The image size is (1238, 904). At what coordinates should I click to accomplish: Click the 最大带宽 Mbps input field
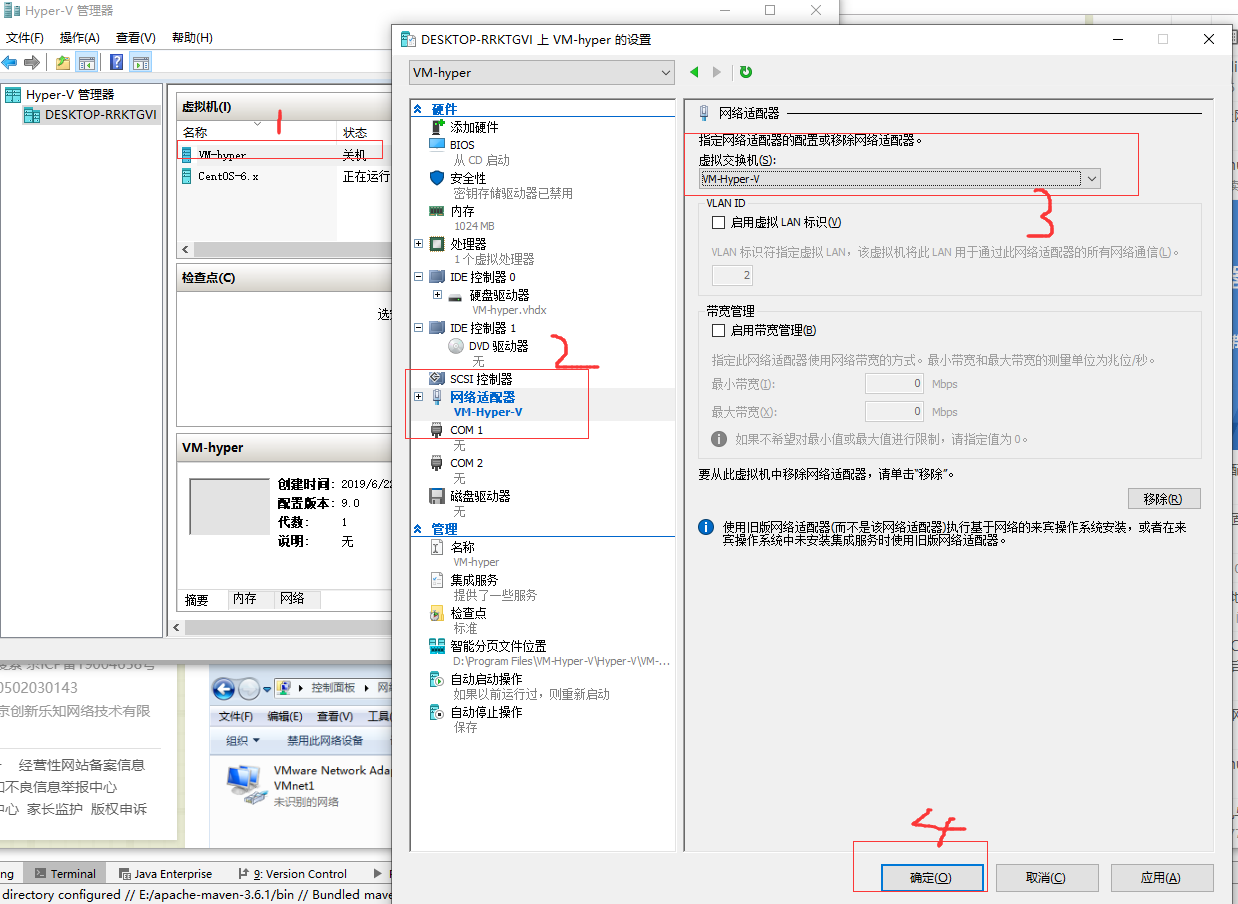(895, 411)
